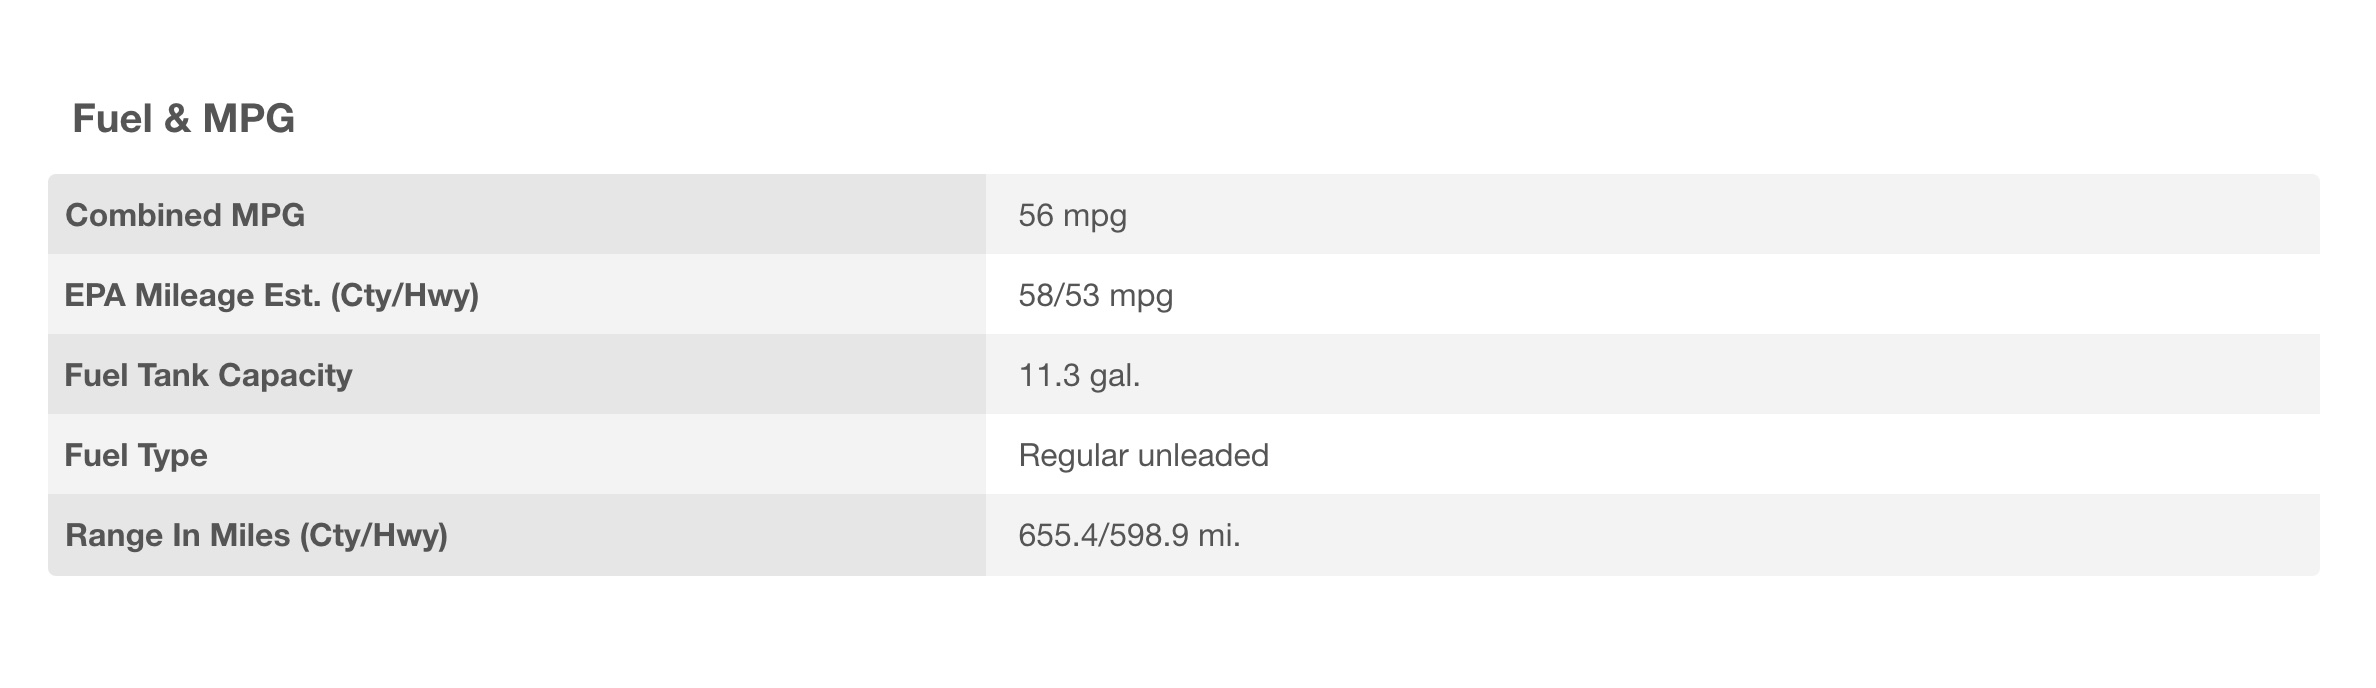Click "mpg" unit in the Combined MPG row

1095,217
